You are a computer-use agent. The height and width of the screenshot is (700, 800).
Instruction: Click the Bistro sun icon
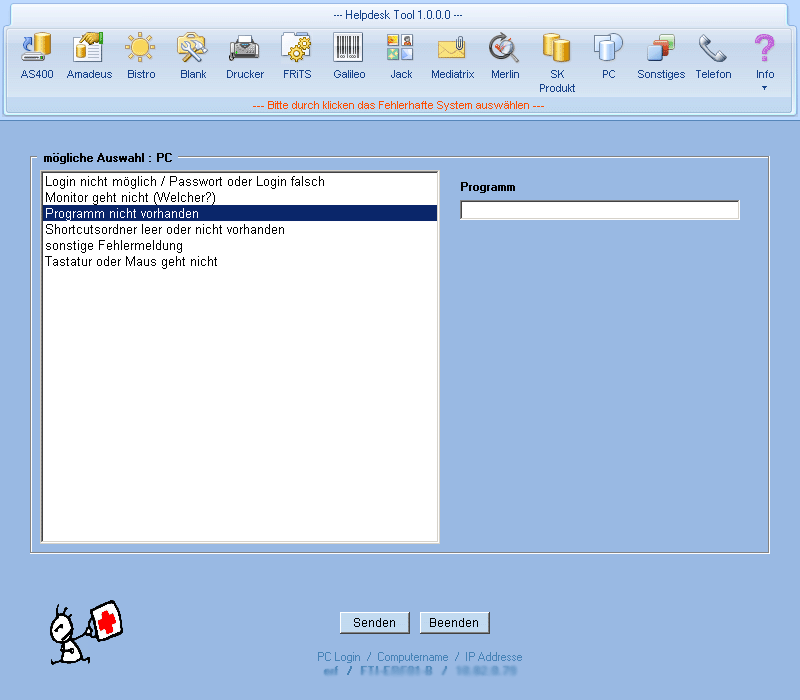(141, 49)
